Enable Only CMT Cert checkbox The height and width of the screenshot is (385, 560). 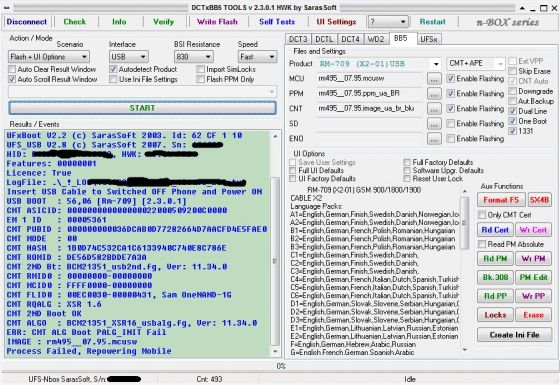click(482, 215)
